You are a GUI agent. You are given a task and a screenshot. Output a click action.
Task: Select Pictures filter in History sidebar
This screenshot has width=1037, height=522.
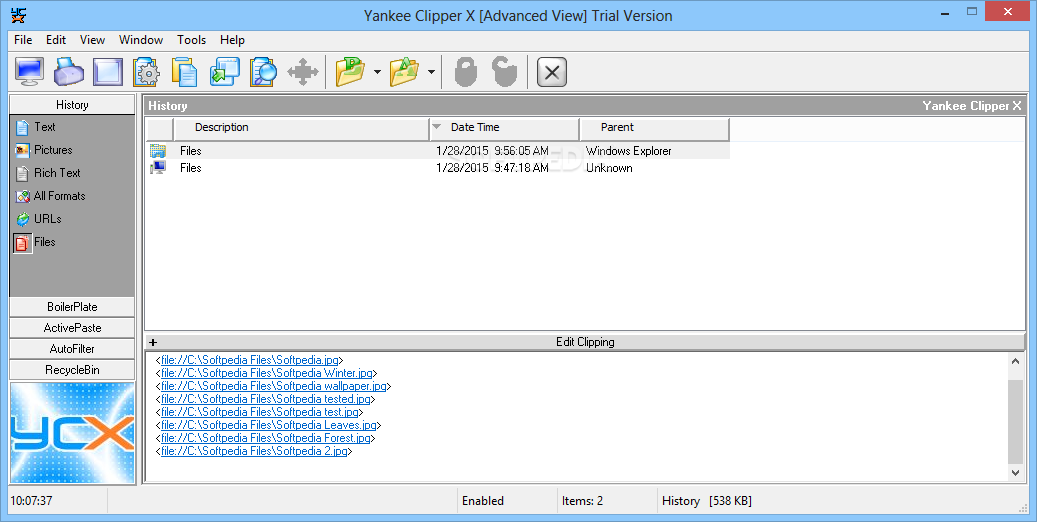tap(44, 150)
